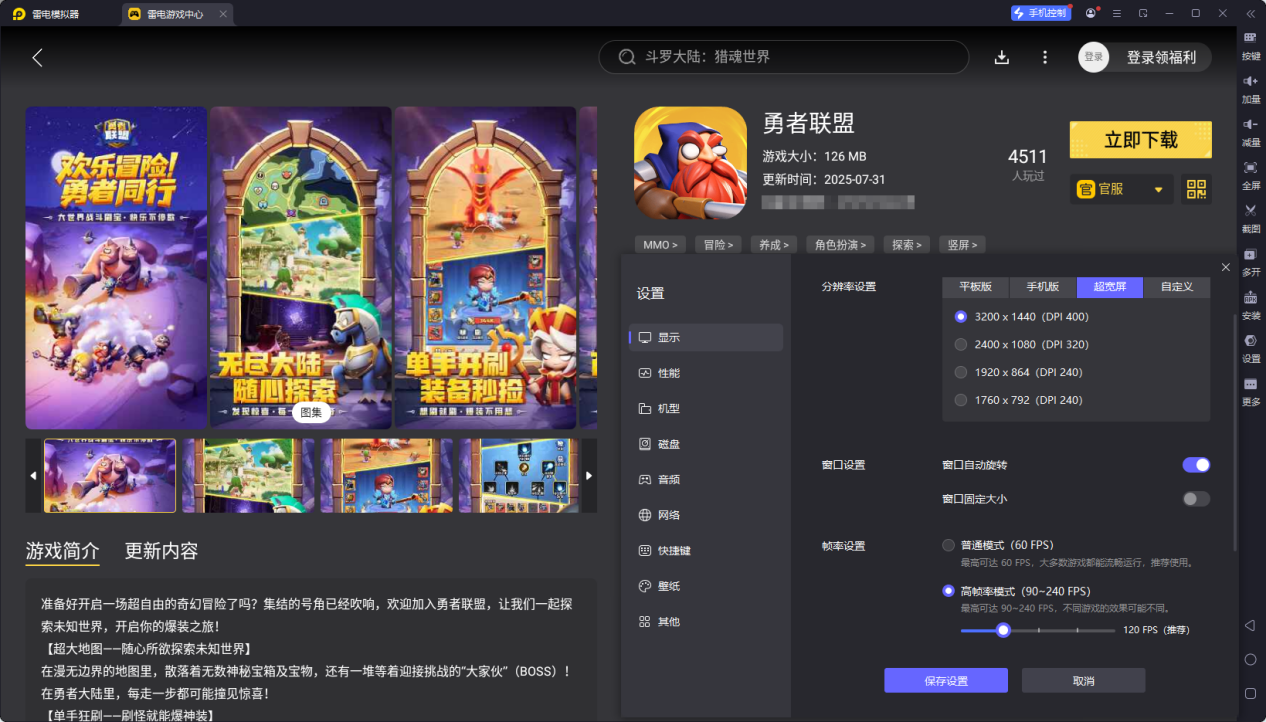Click the search magnifier icon

tap(627, 57)
